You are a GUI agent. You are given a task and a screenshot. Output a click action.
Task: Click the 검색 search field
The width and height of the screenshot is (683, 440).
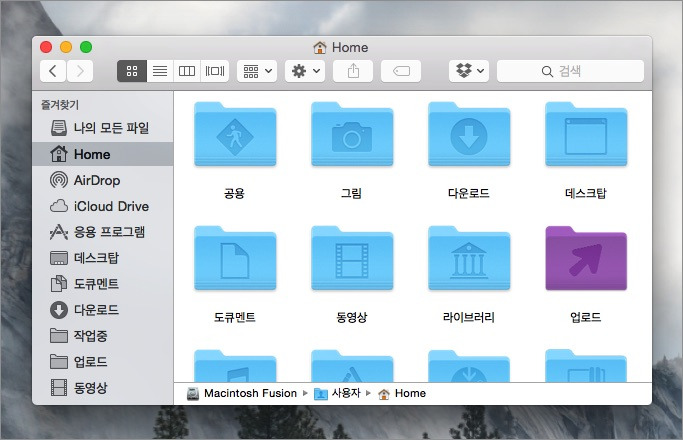point(570,71)
